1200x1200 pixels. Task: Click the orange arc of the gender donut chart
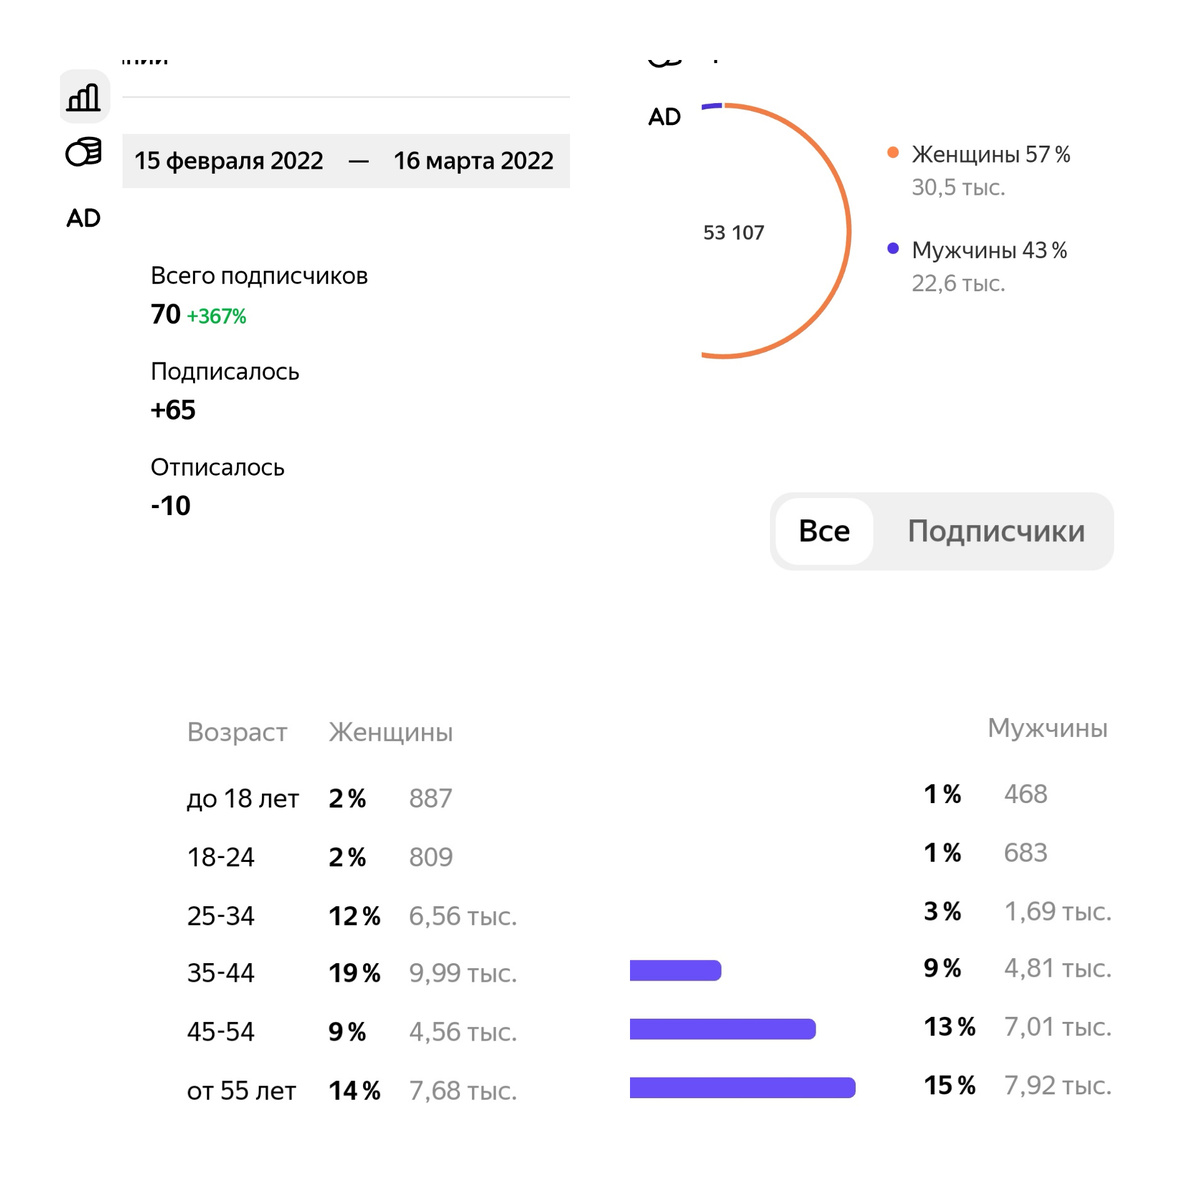coord(848,230)
